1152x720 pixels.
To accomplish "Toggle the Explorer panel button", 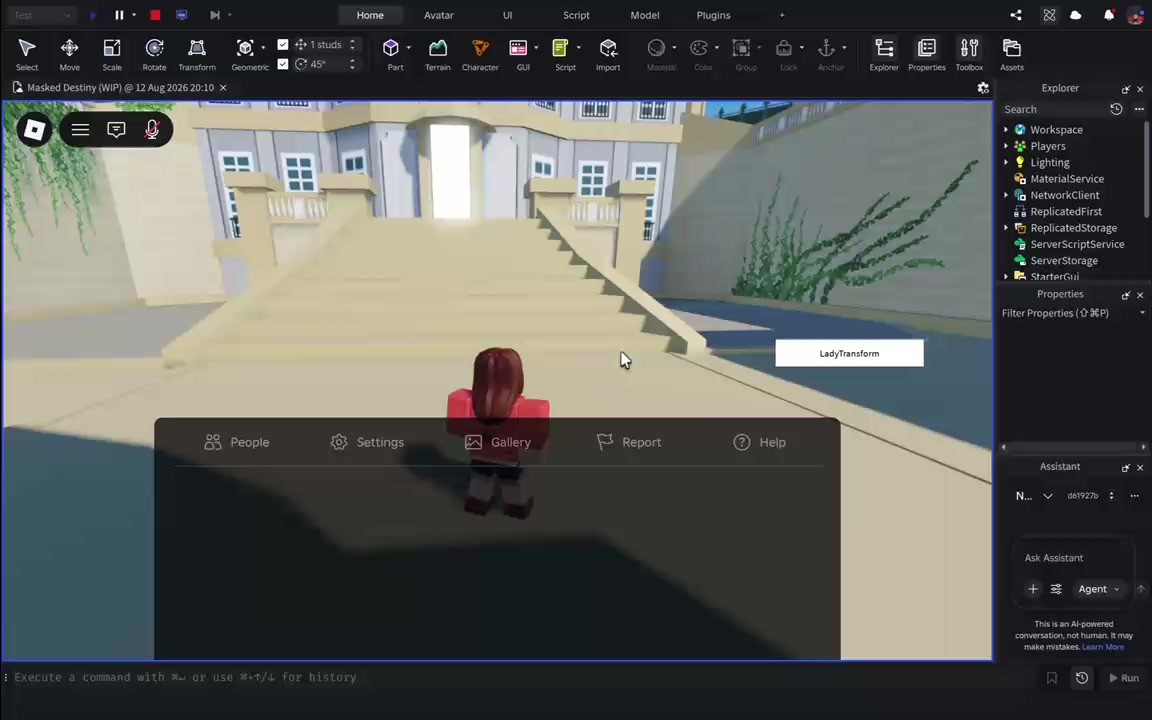I will point(884,54).
